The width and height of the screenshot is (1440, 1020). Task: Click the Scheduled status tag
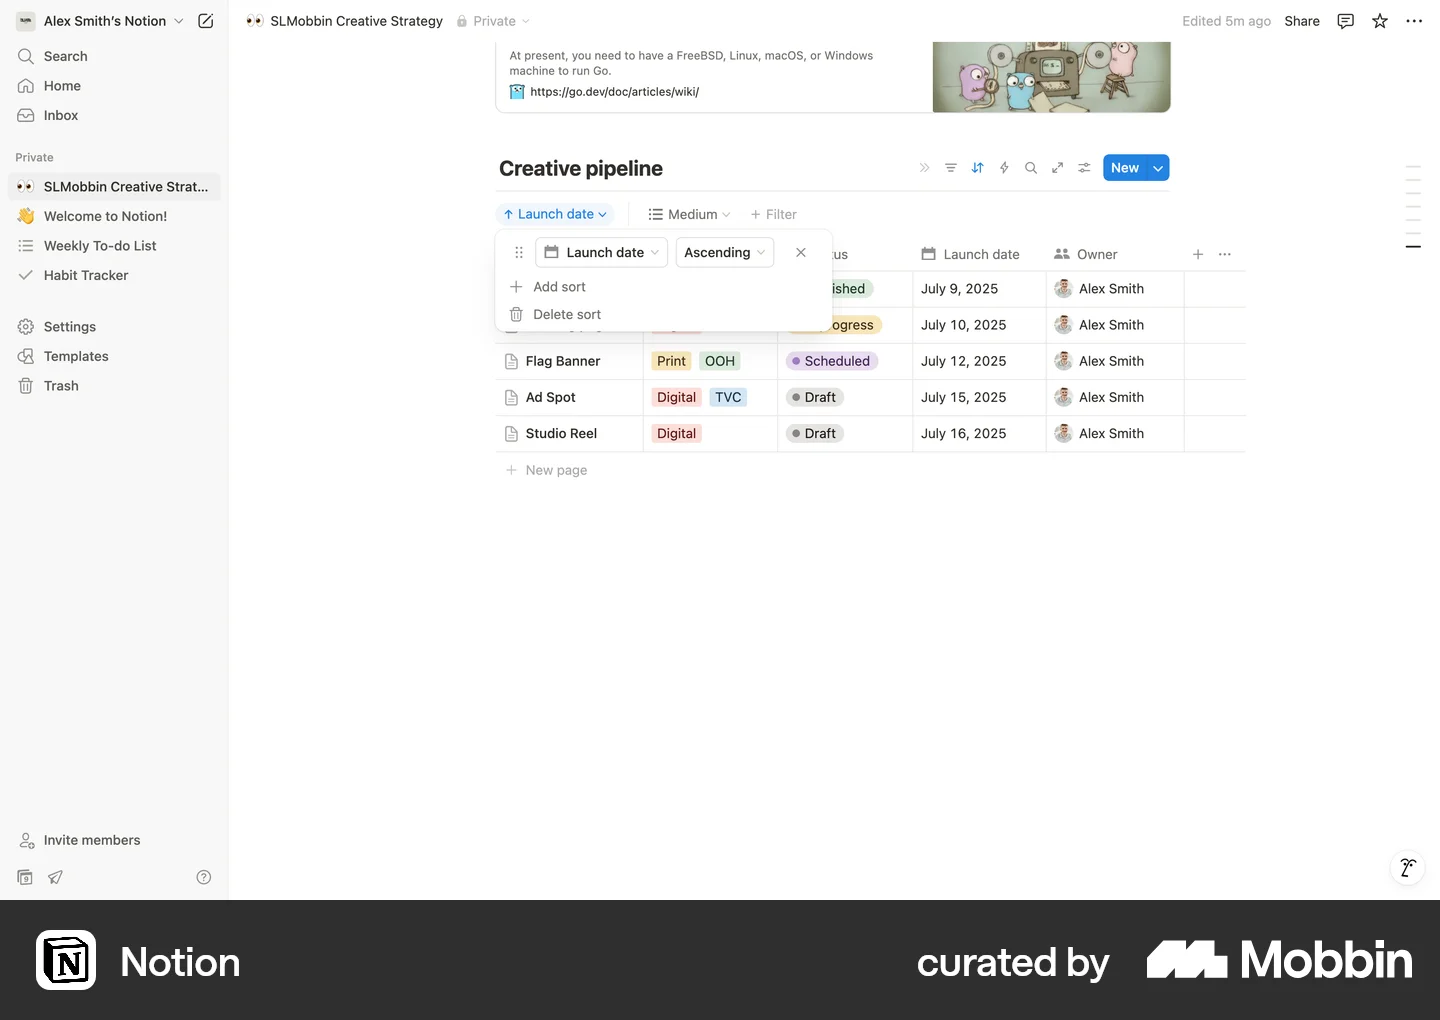tap(832, 361)
